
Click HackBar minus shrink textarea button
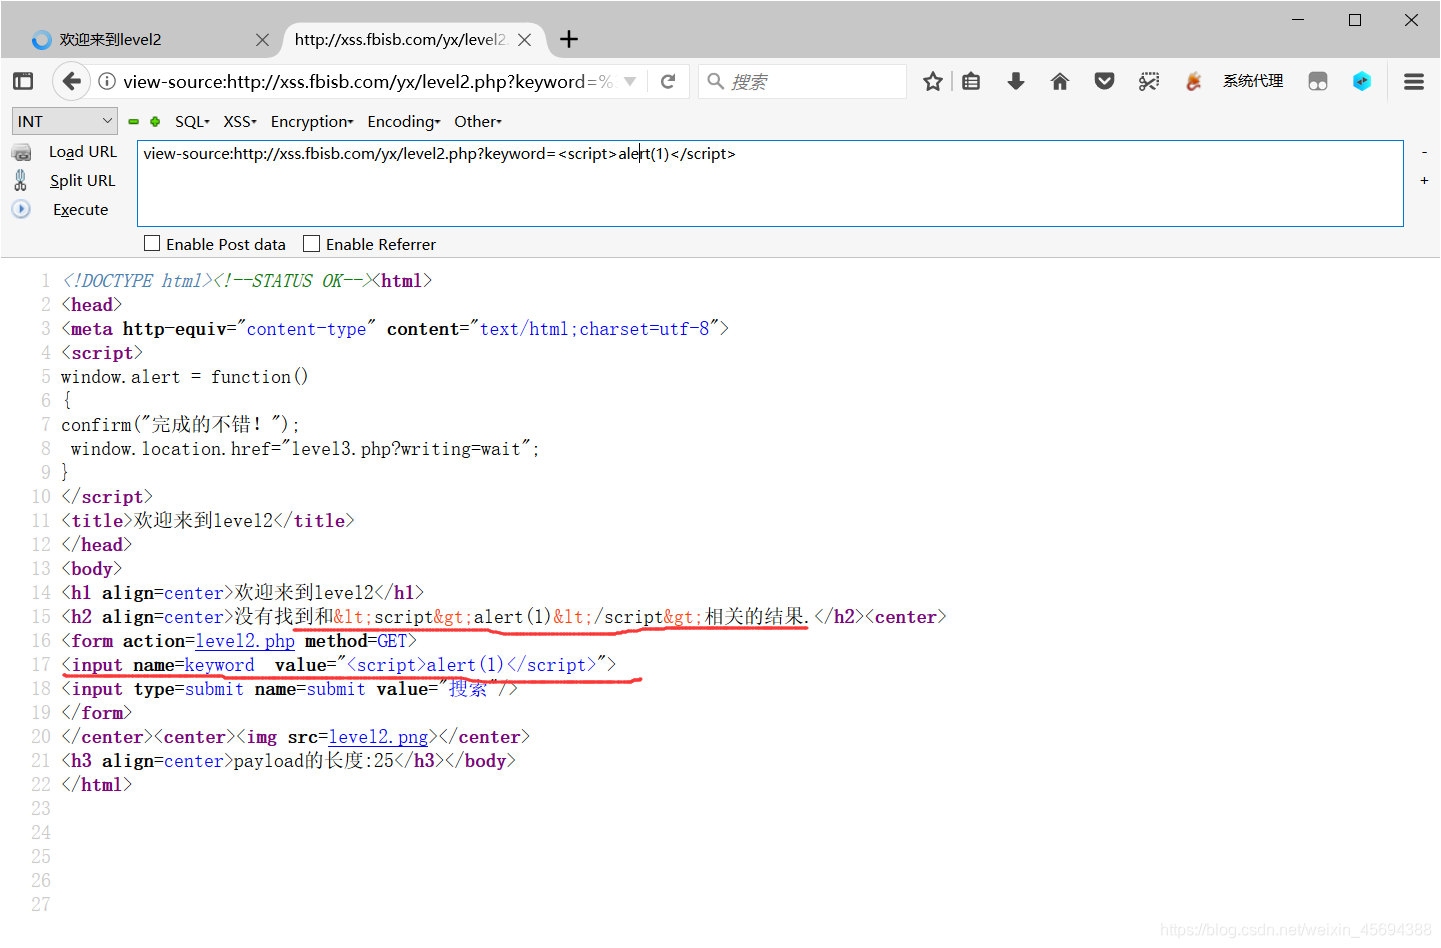coord(1424,152)
